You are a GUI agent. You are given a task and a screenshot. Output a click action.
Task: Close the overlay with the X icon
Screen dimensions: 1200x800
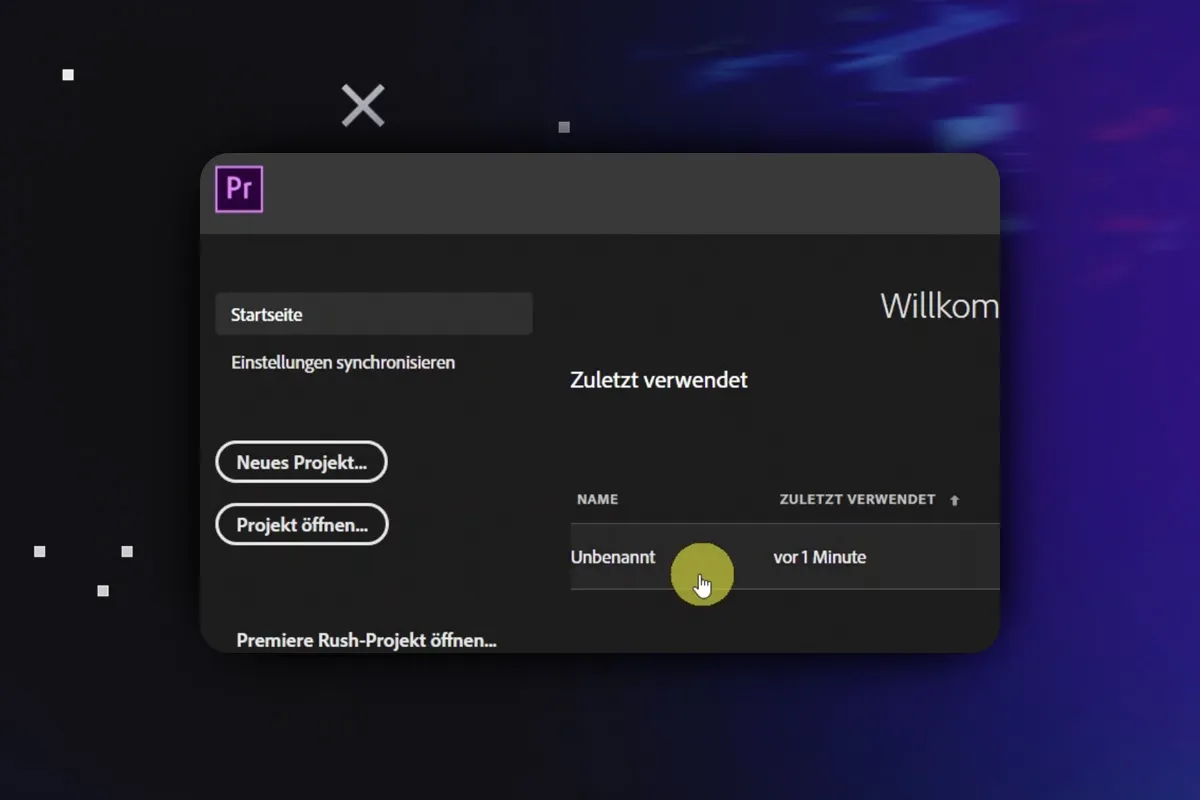tap(363, 105)
